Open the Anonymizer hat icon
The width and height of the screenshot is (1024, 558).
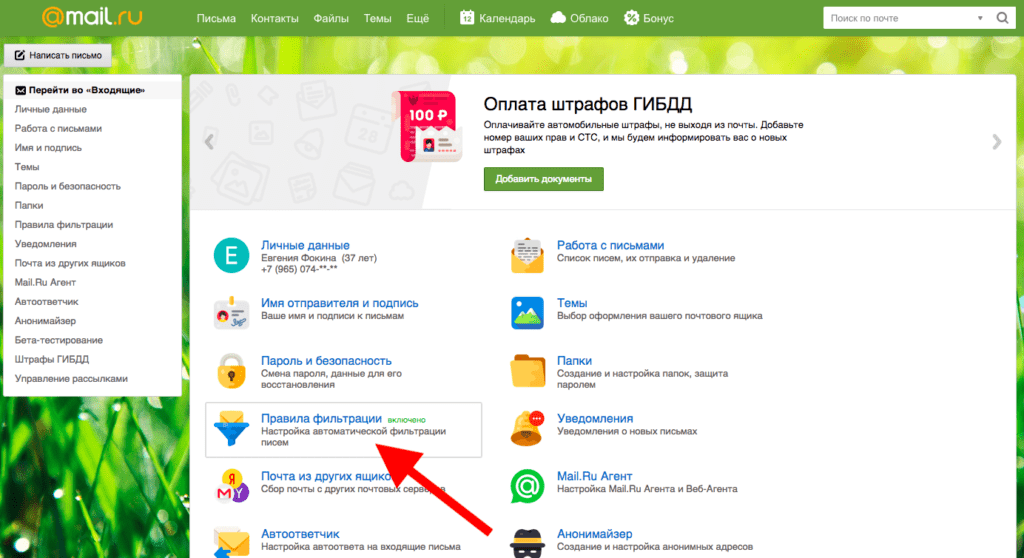(527, 542)
